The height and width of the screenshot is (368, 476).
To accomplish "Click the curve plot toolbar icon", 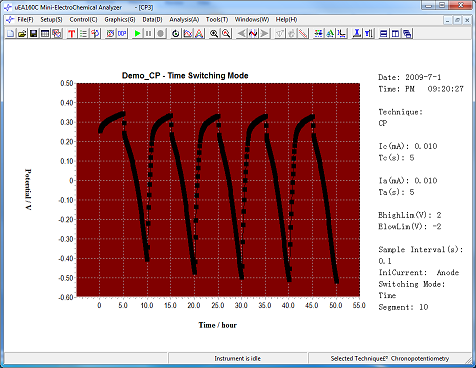I will click(188, 33).
